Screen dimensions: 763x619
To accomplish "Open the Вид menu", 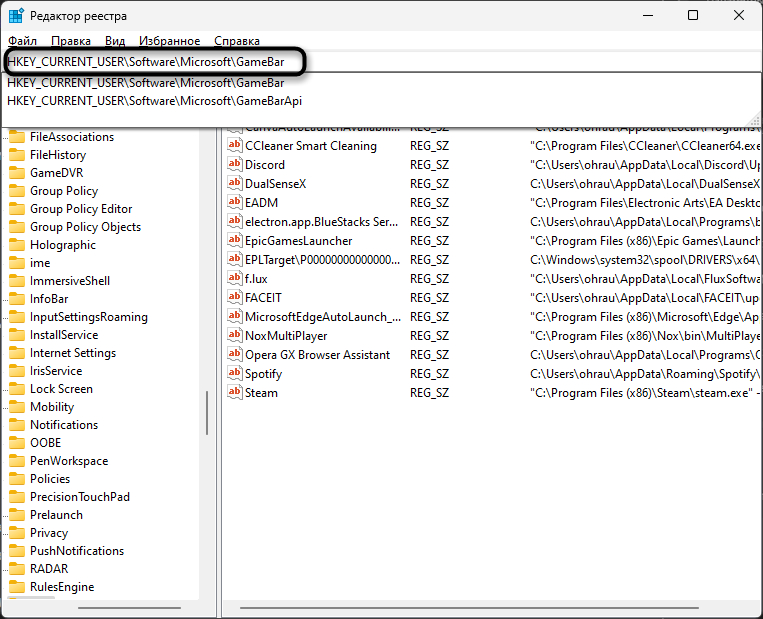I will pyautogui.click(x=115, y=41).
